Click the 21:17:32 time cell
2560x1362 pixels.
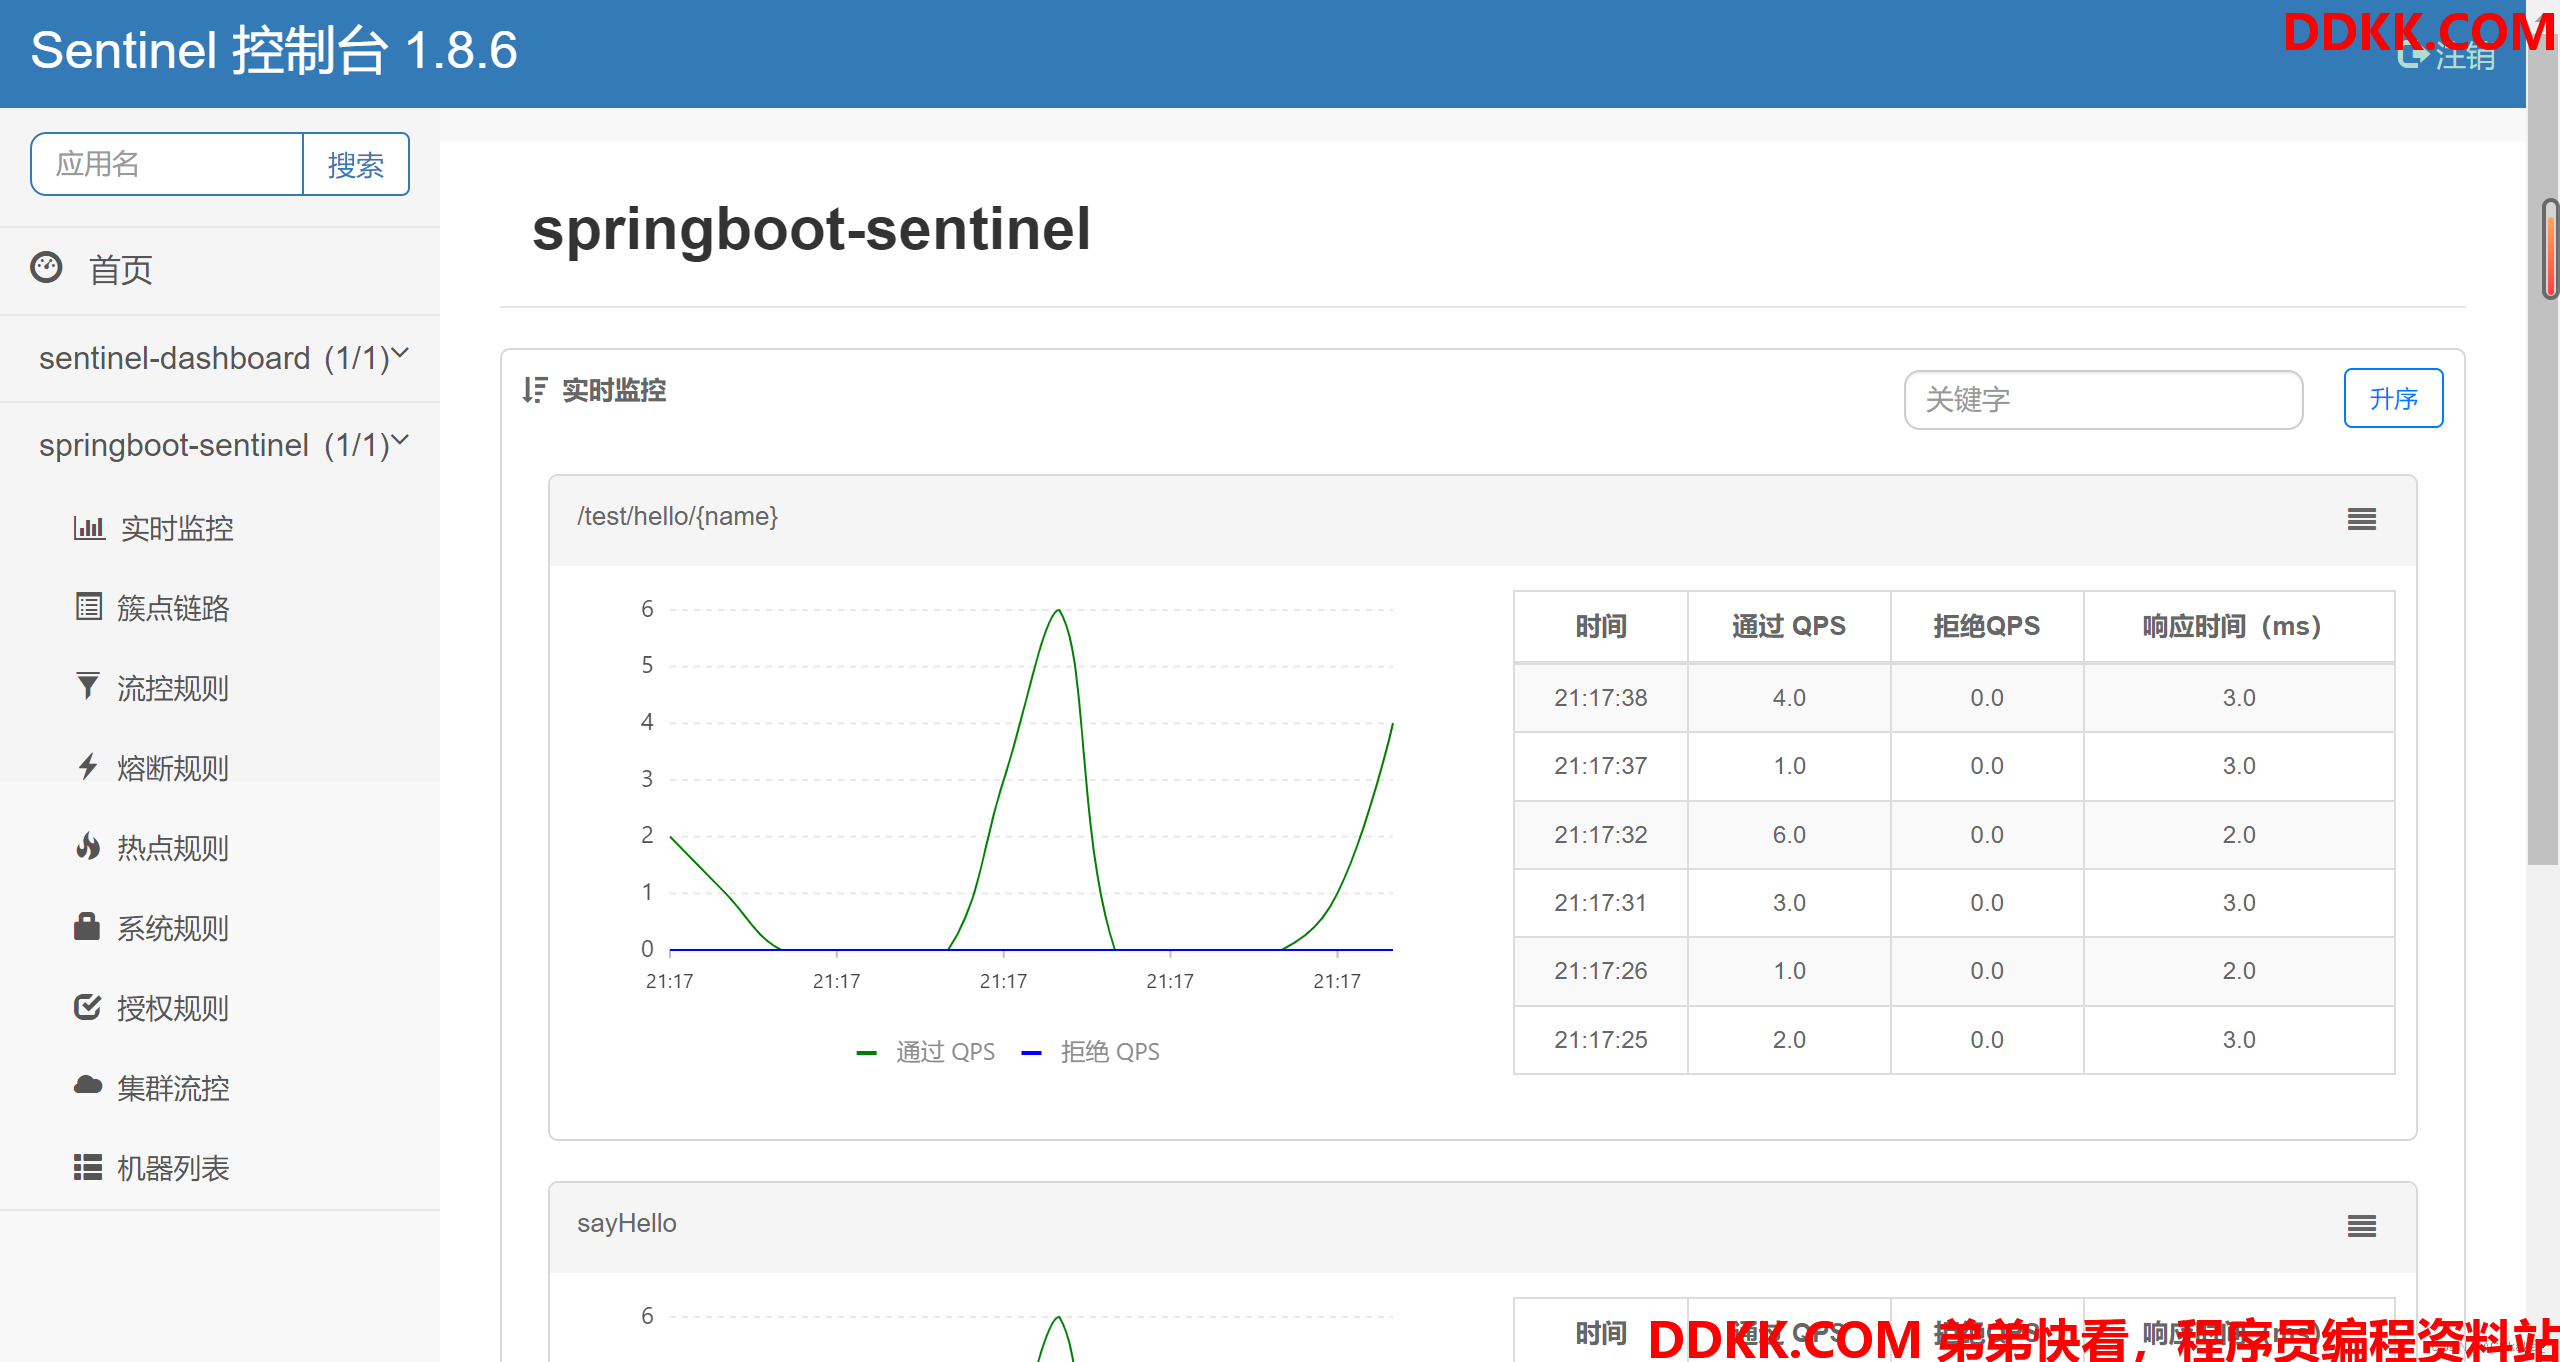pyautogui.click(x=1600, y=835)
